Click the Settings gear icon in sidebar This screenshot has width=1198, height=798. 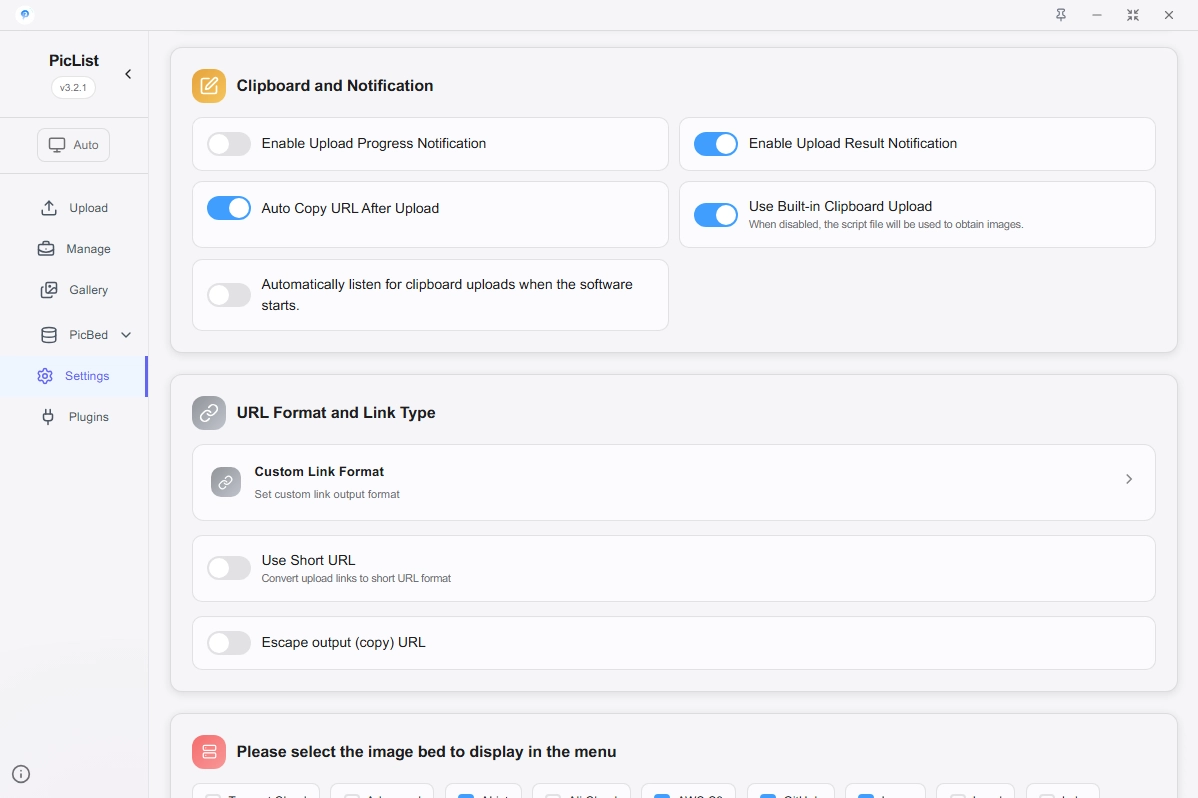pyautogui.click(x=45, y=376)
